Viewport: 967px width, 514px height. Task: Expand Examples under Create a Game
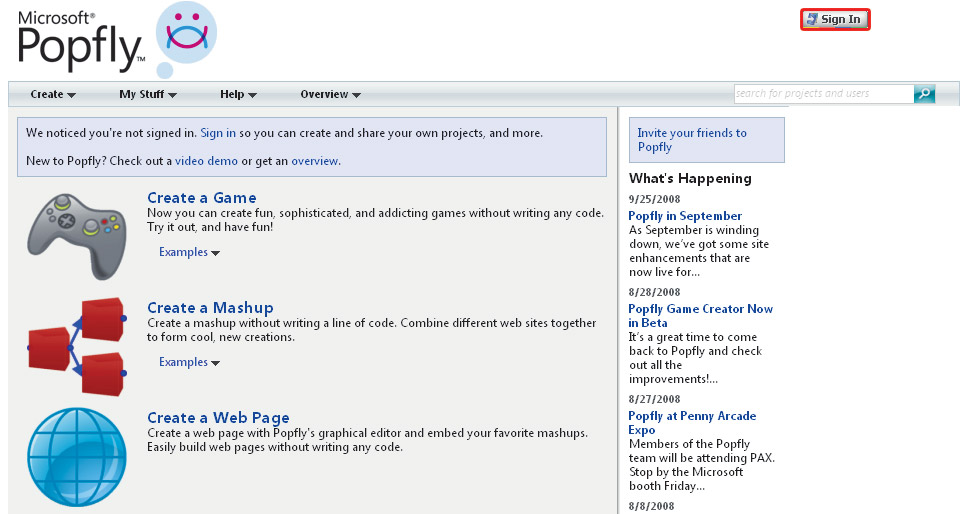[189, 253]
